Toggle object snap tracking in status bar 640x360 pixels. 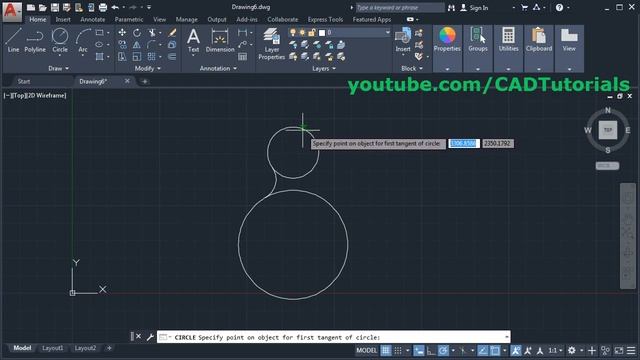point(482,350)
